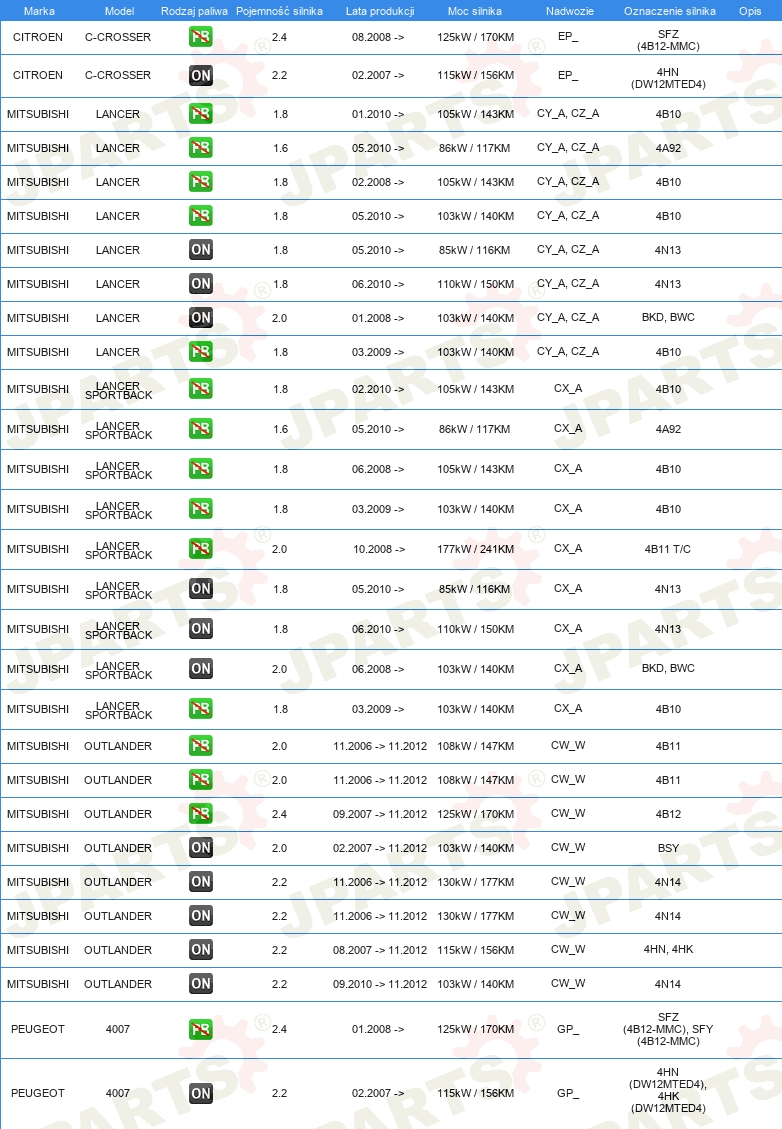Select diesel icon in Outlander 09.2010 row
782x1129 pixels.
200,984
